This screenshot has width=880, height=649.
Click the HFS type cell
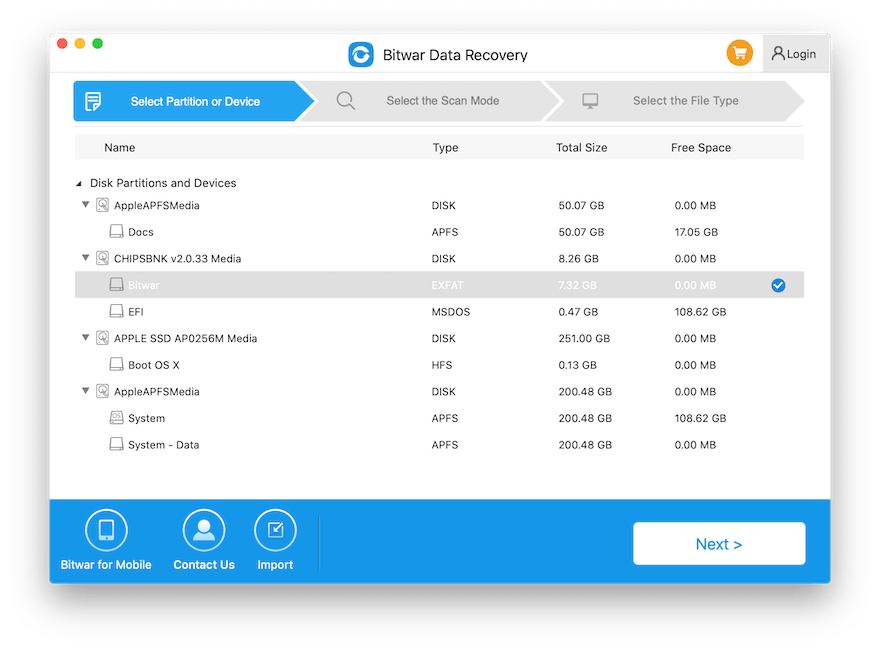442,365
